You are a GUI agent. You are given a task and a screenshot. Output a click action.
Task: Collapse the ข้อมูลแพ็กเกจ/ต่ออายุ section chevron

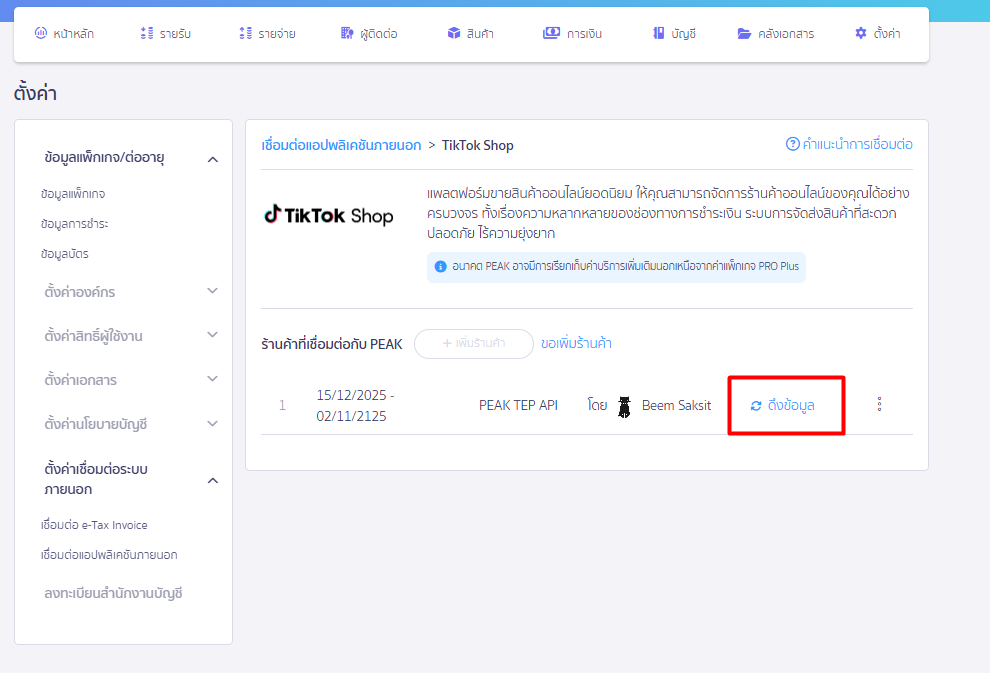coord(213,159)
